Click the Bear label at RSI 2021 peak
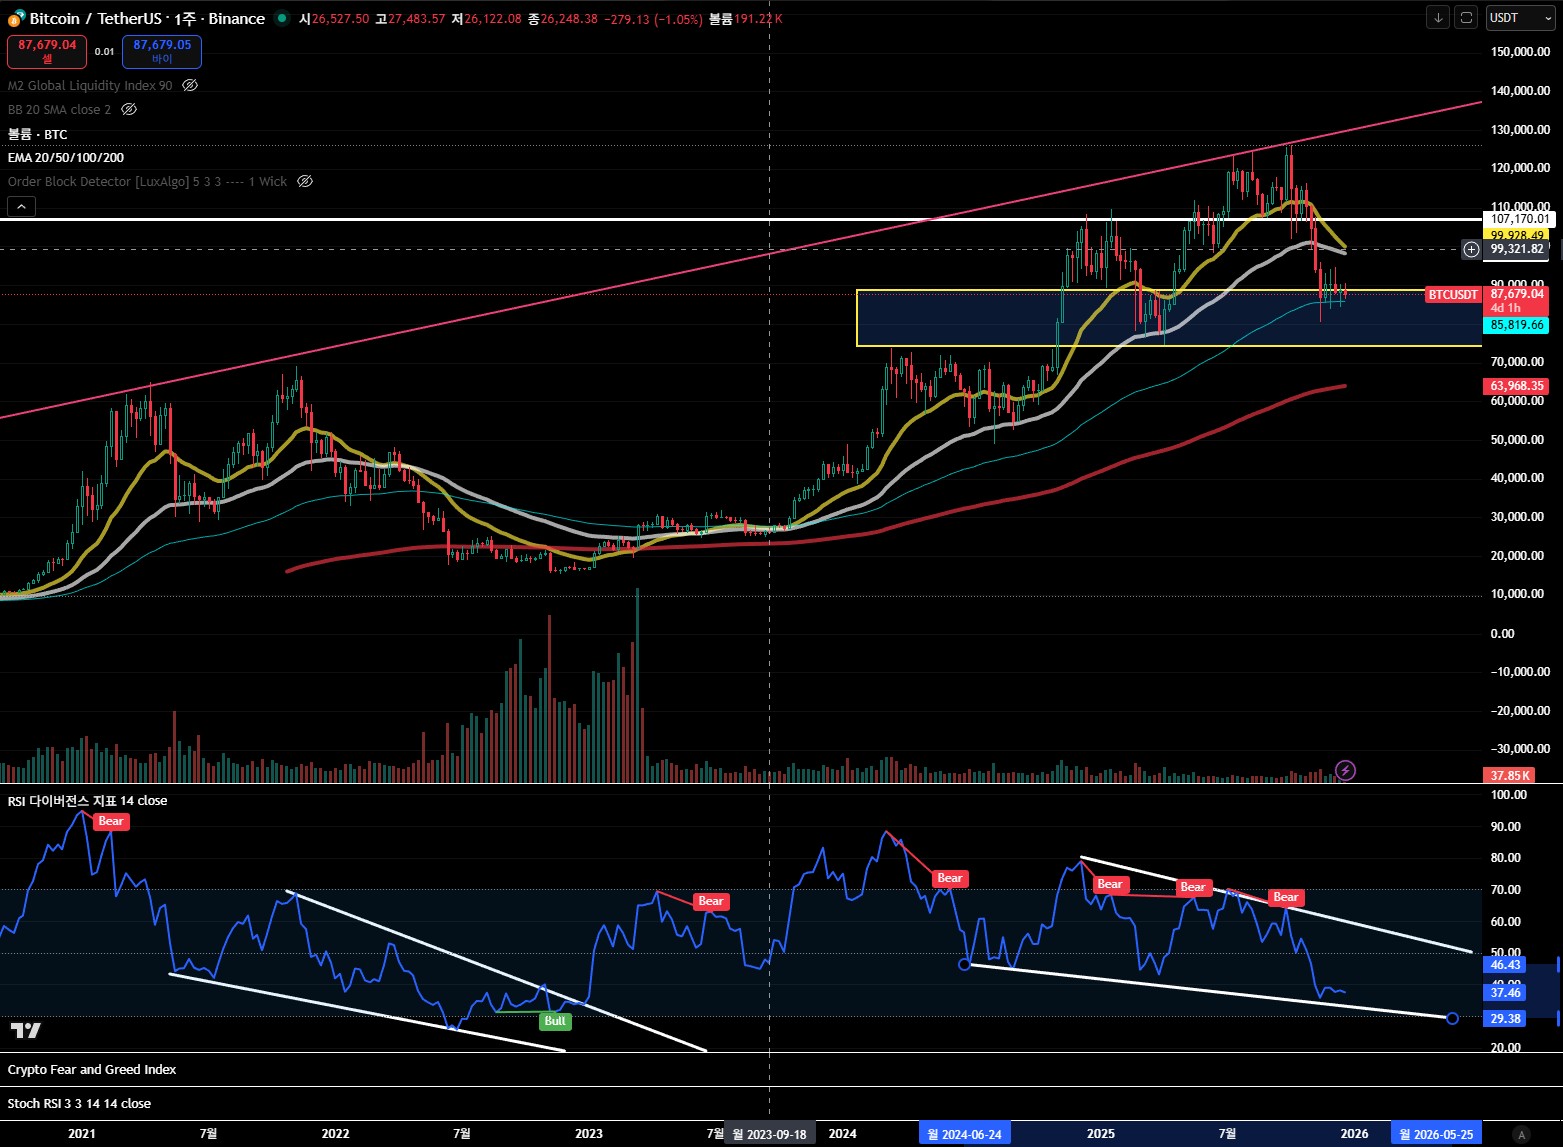1563x1147 pixels. [111, 822]
